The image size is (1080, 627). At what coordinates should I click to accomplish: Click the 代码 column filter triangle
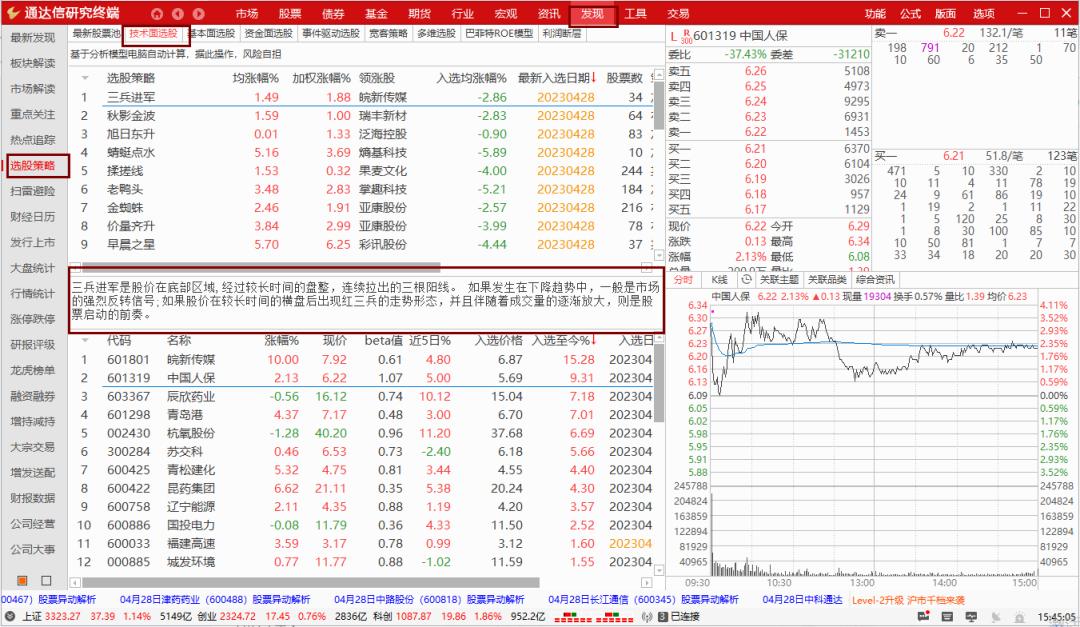pos(85,340)
